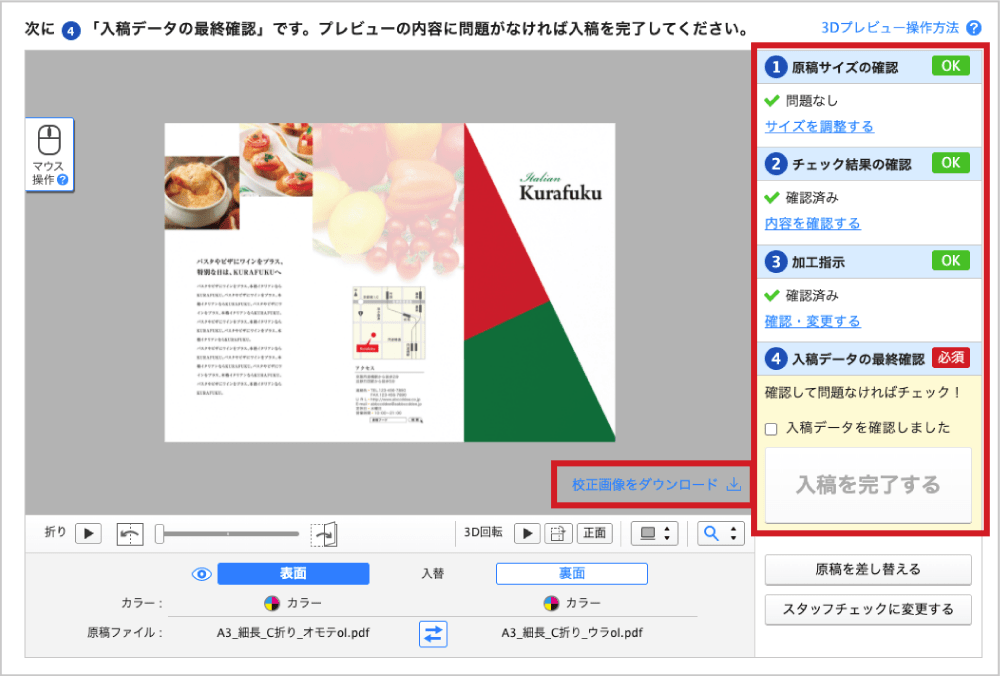Click the 入稿を完了する button
This screenshot has height=676, width=1000.
click(867, 485)
